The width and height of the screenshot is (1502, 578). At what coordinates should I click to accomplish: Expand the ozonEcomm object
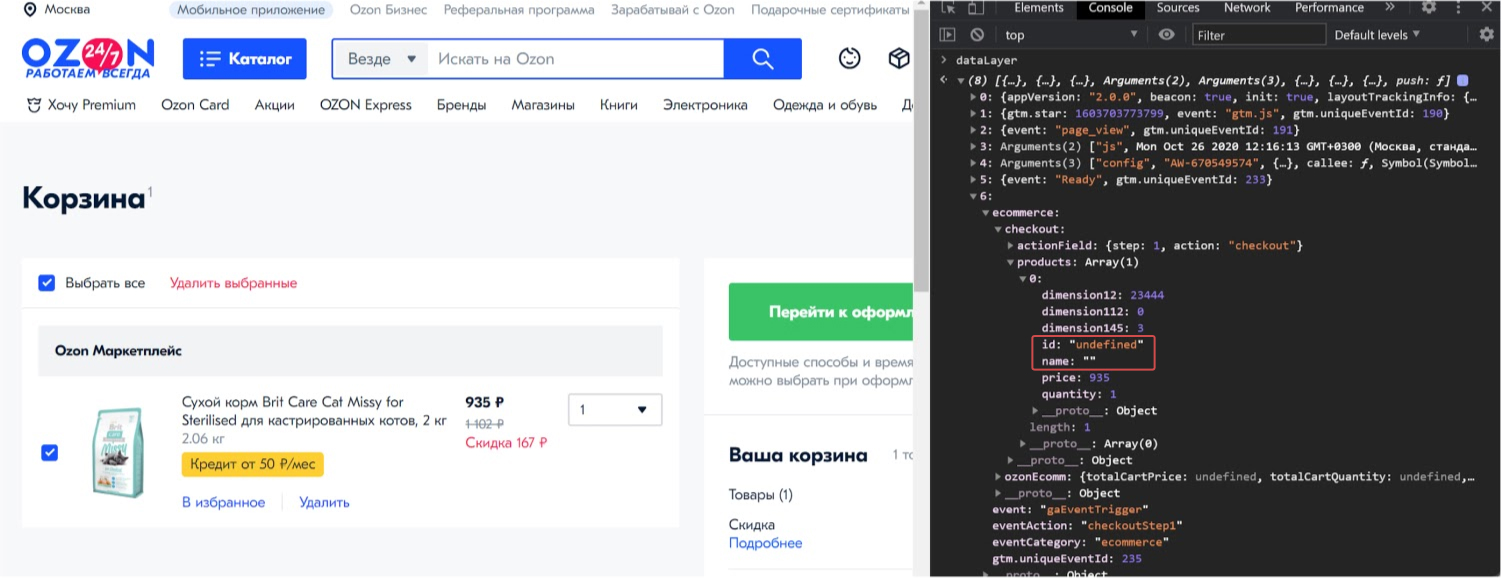pyautogui.click(x=998, y=477)
